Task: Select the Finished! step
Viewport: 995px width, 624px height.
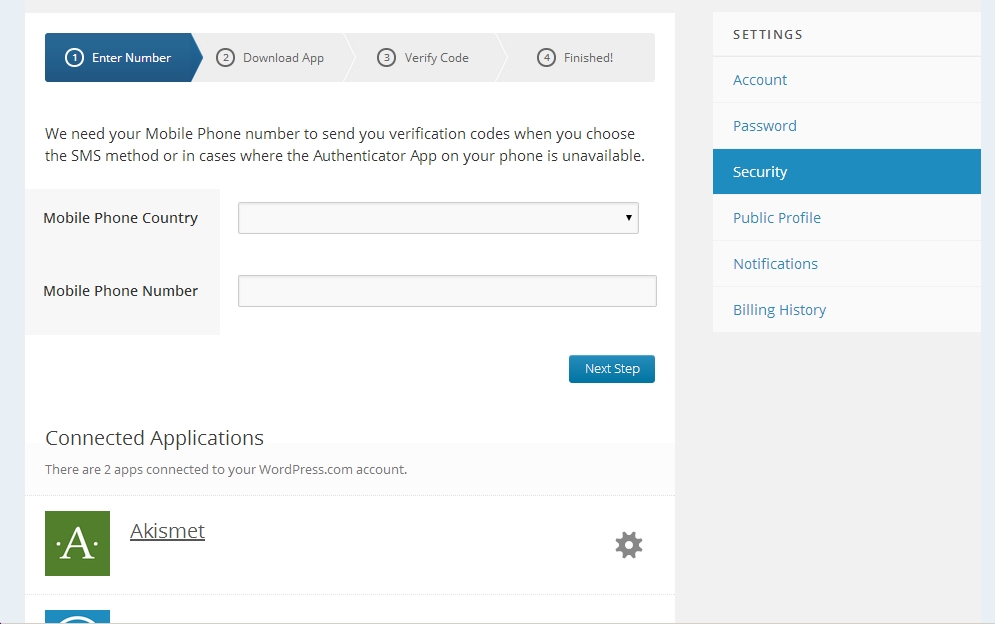Action: (588, 58)
